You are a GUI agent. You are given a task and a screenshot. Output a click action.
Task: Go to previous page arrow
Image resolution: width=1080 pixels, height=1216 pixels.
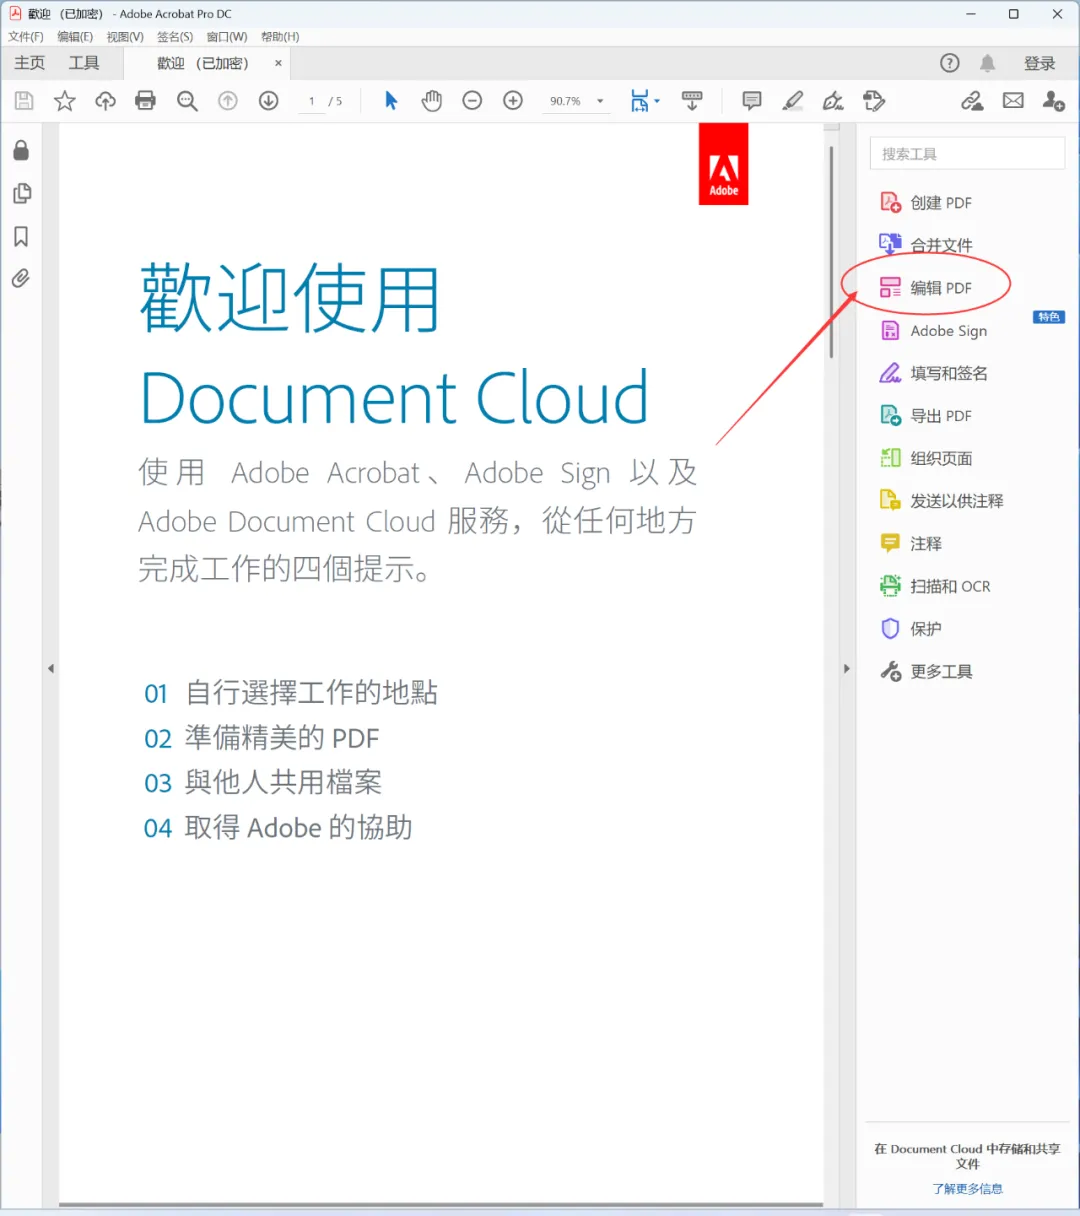[x=228, y=101]
